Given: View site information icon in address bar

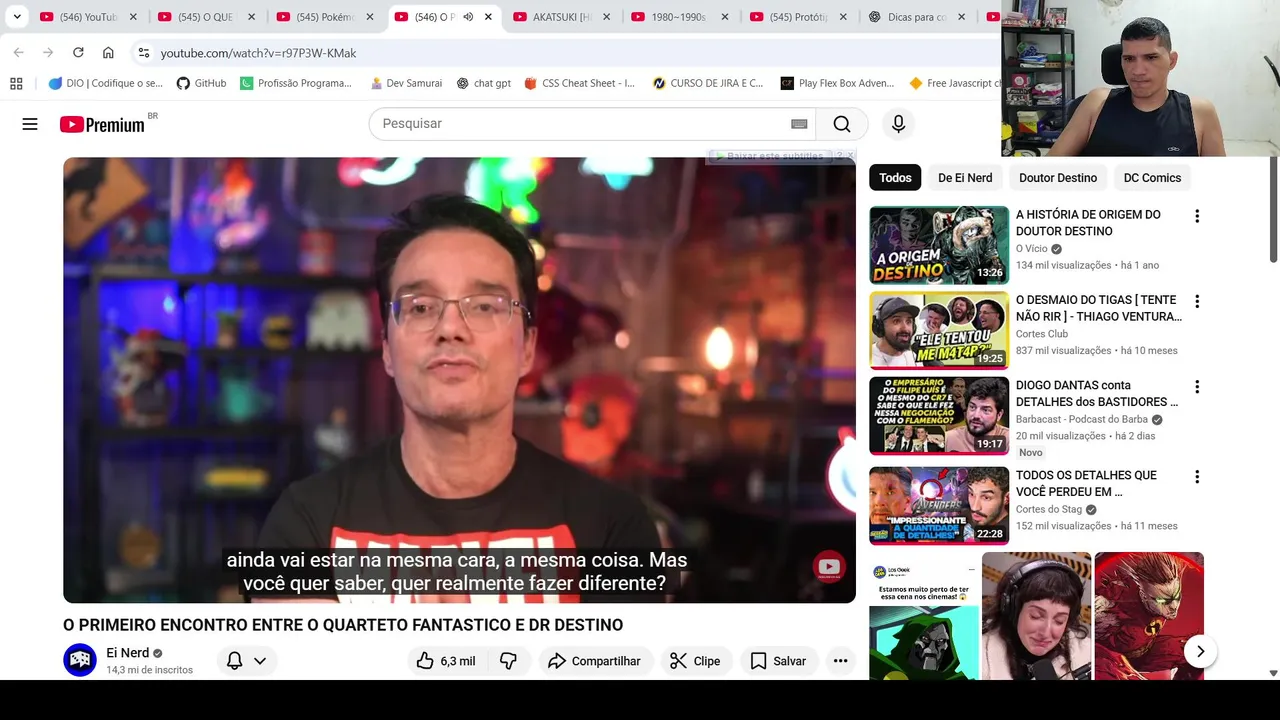Looking at the screenshot, I should click(x=144, y=52).
